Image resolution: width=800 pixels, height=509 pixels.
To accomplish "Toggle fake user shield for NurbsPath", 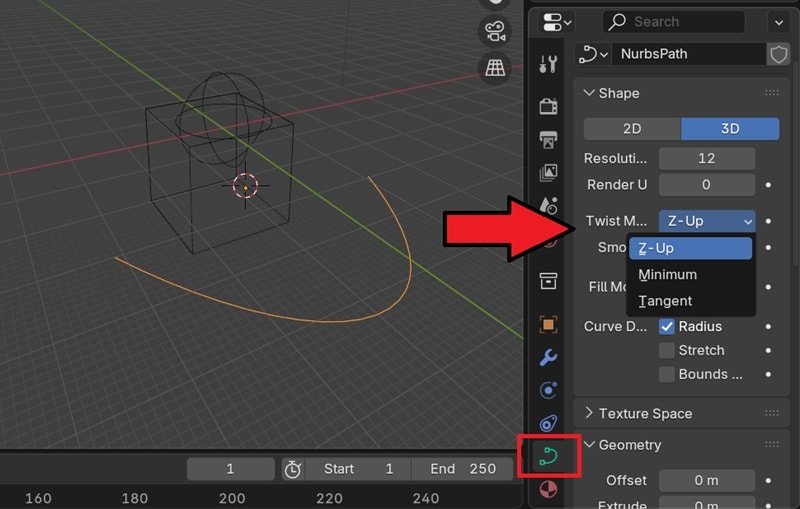I will tap(779, 54).
